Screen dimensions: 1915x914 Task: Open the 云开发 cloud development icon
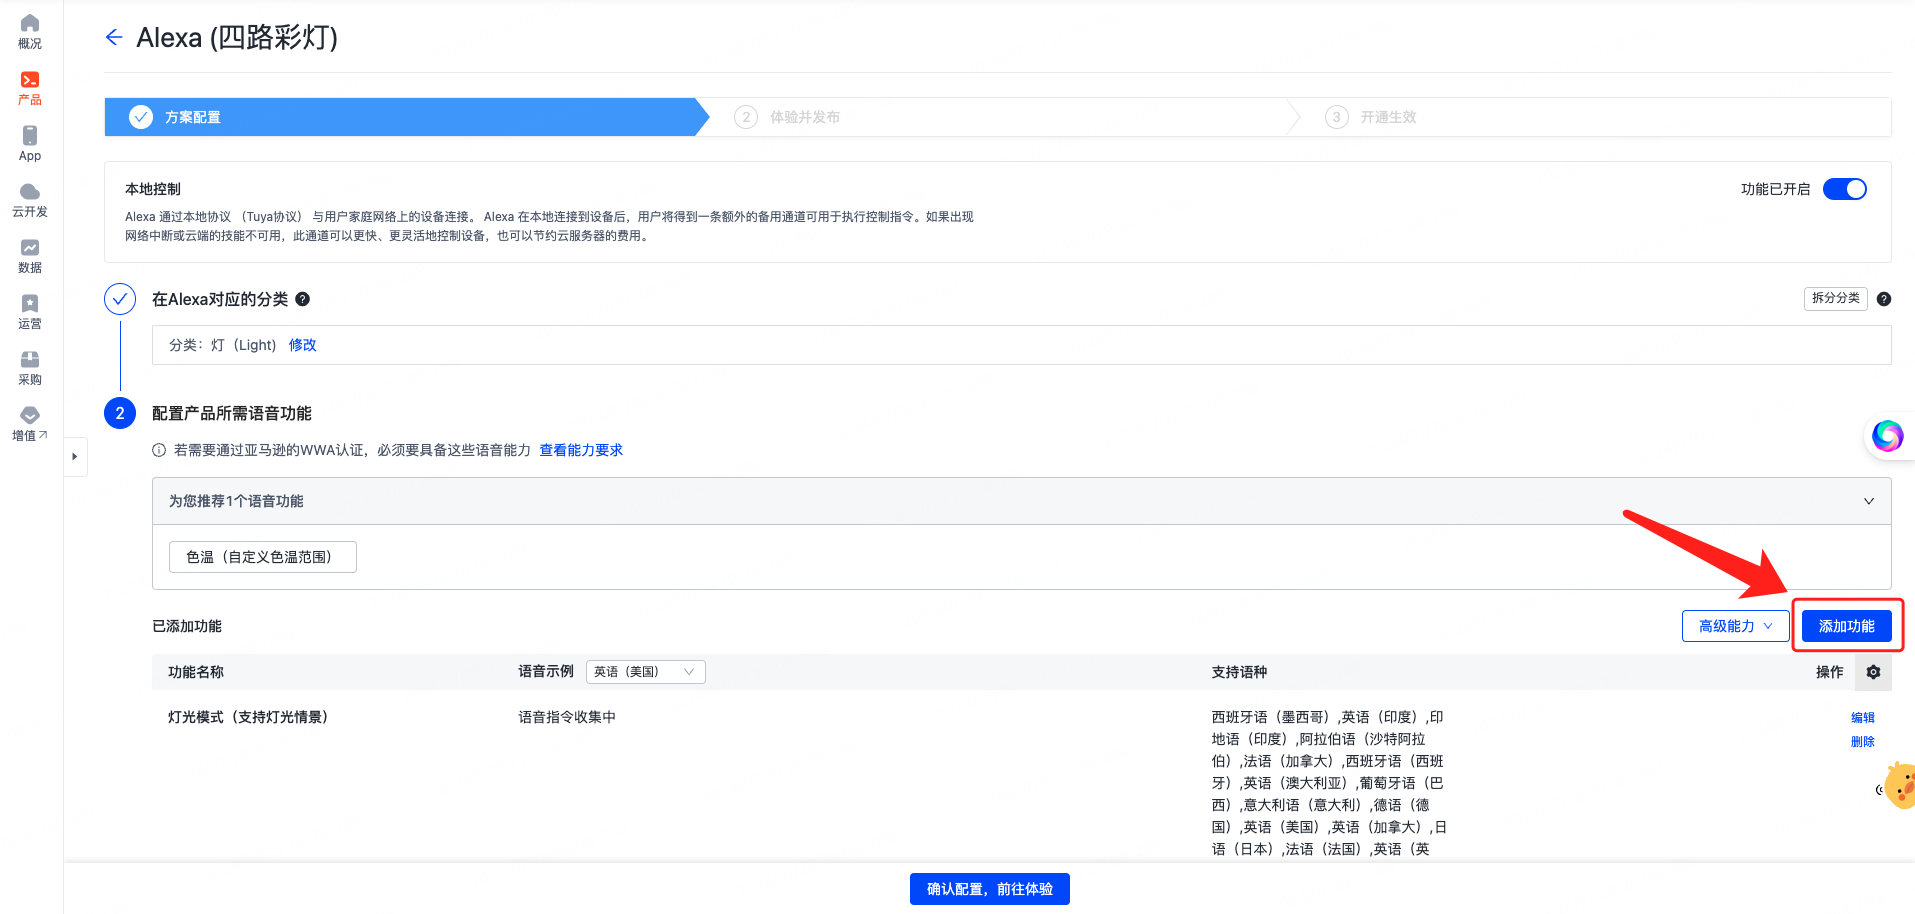point(30,200)
